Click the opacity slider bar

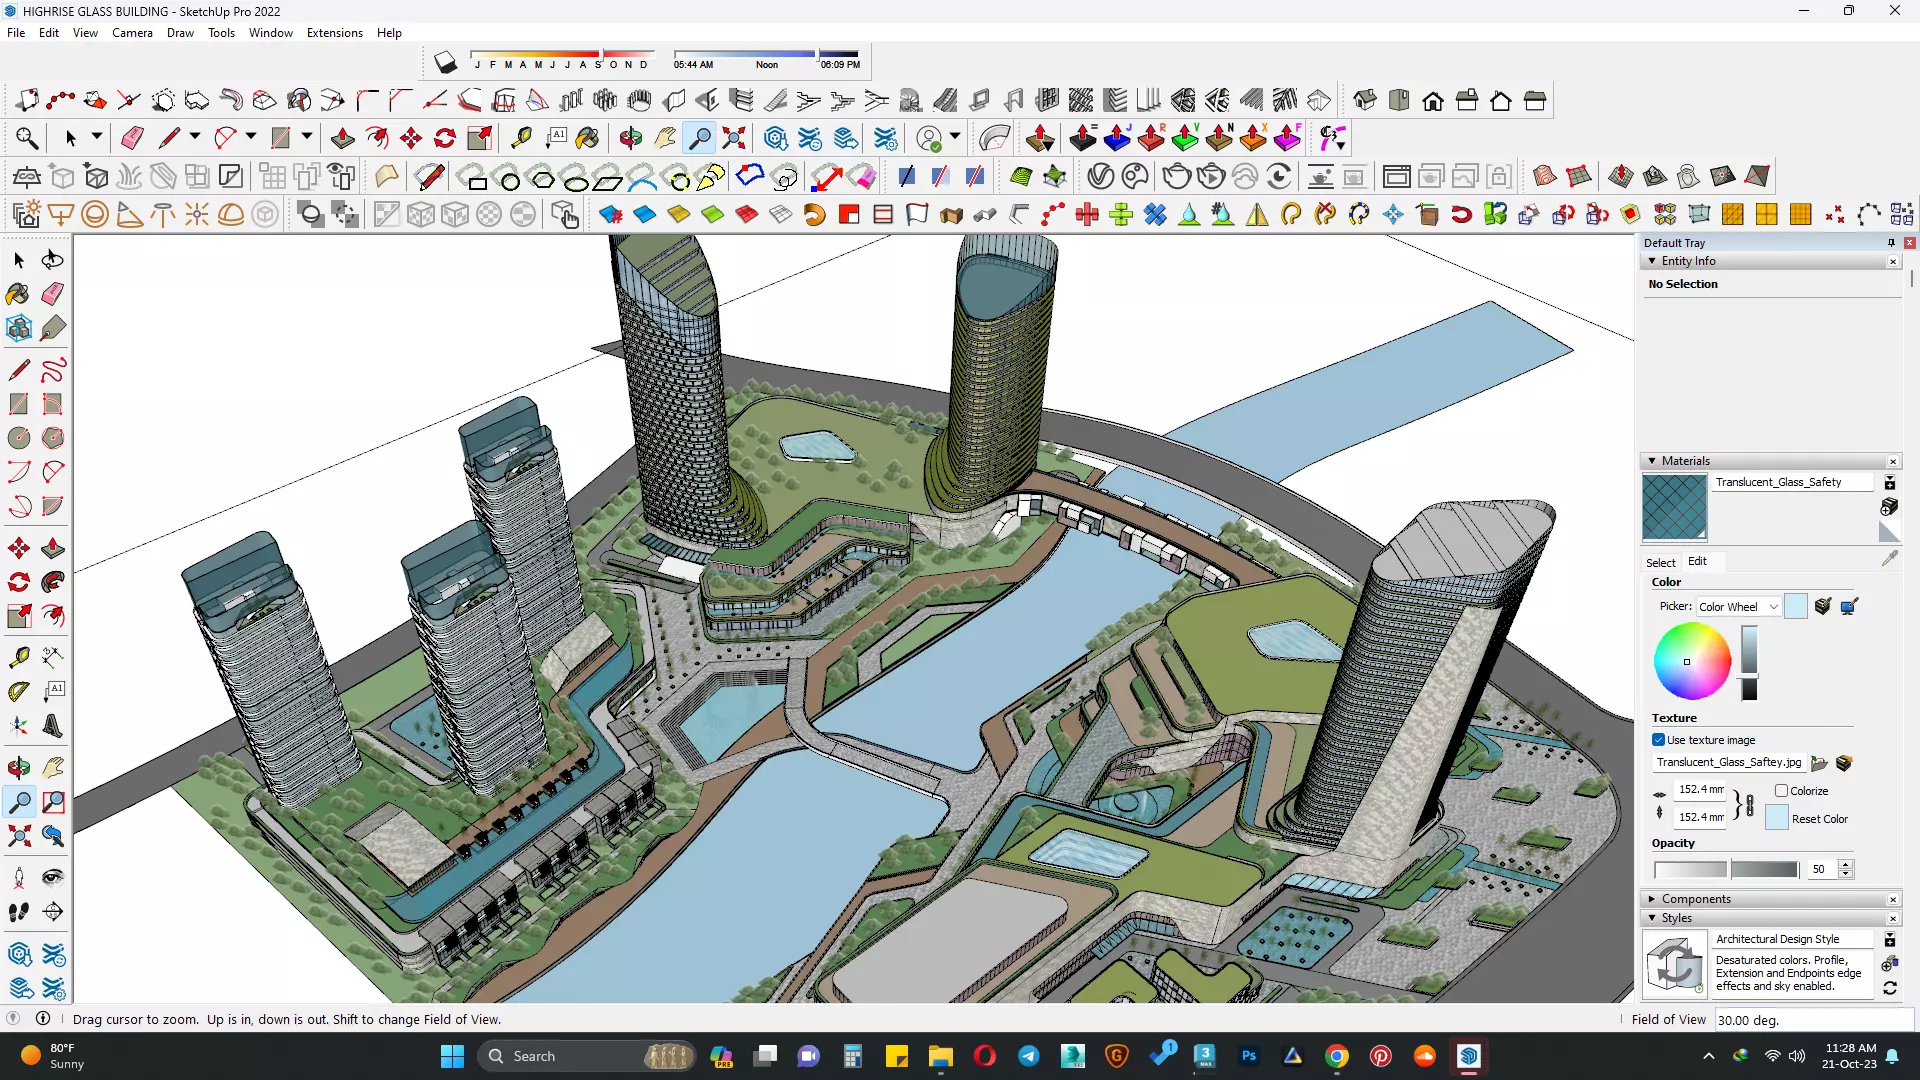1726,870
